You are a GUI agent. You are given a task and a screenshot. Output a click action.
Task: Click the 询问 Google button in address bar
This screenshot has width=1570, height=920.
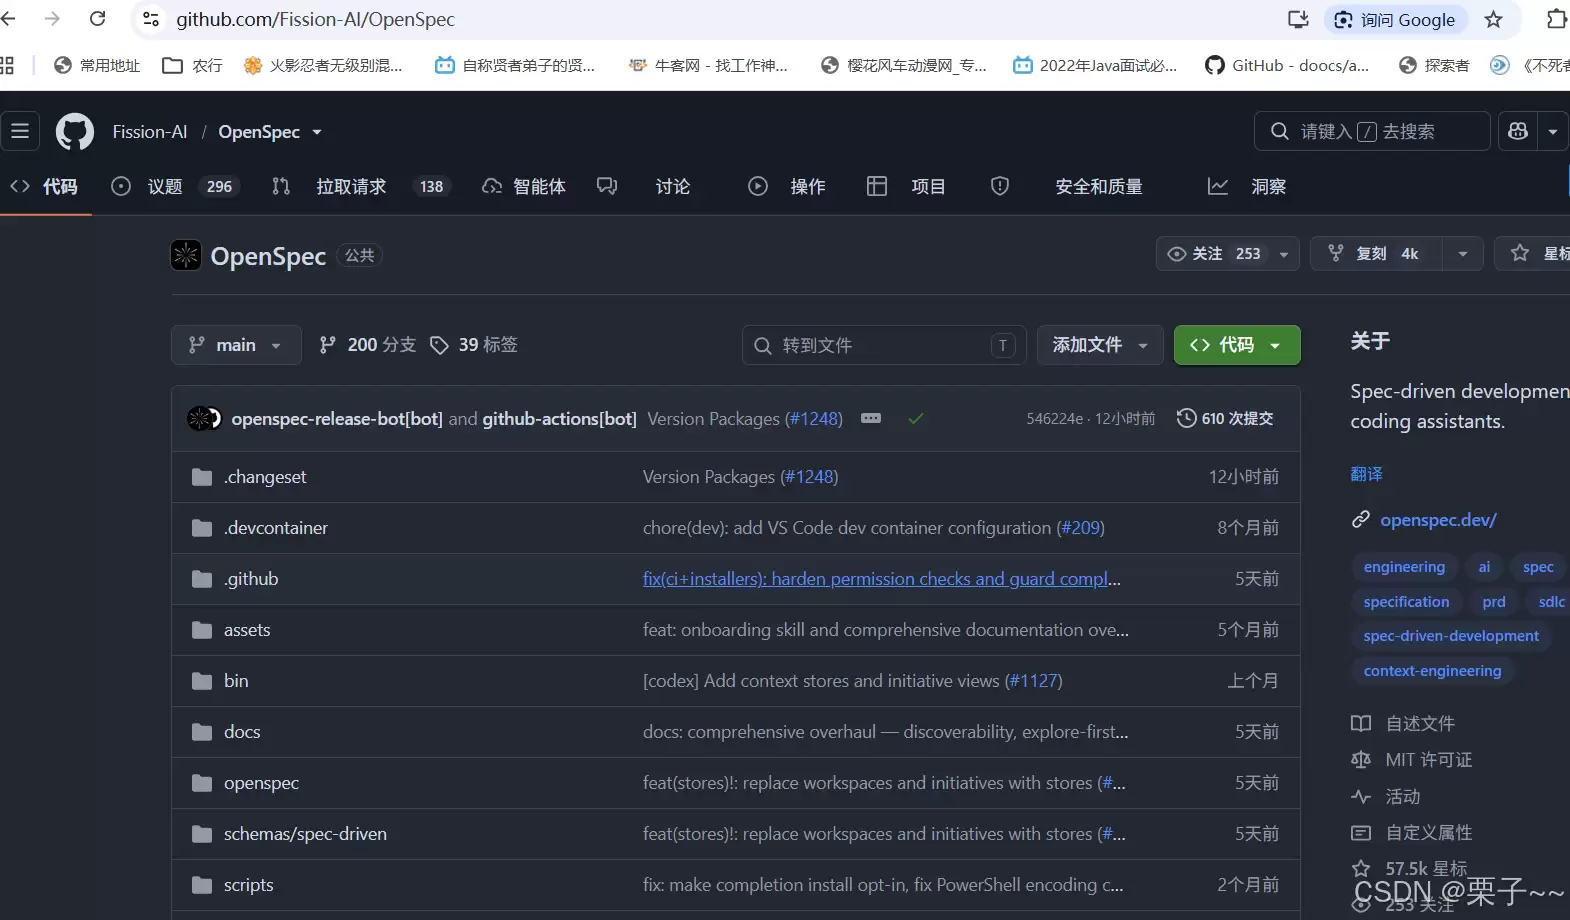pos(1395,19)
